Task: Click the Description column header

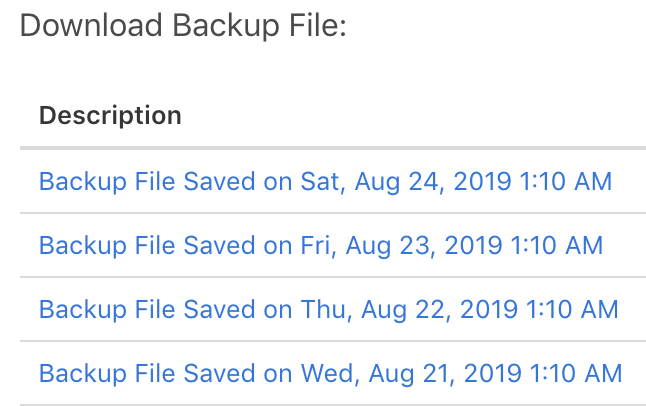Action: tap(110, 115)
